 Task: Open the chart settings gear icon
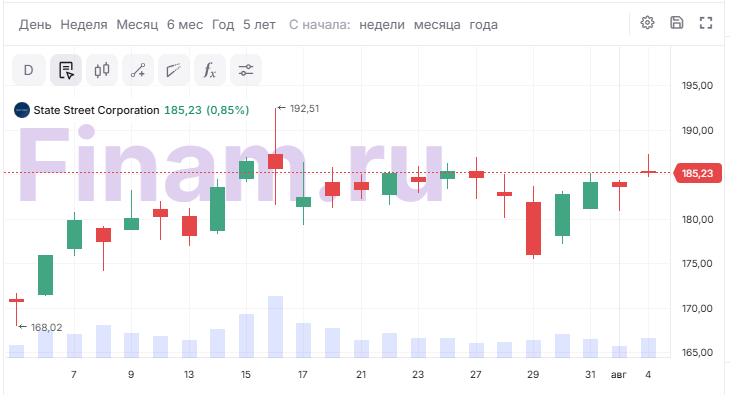(647, 22)
